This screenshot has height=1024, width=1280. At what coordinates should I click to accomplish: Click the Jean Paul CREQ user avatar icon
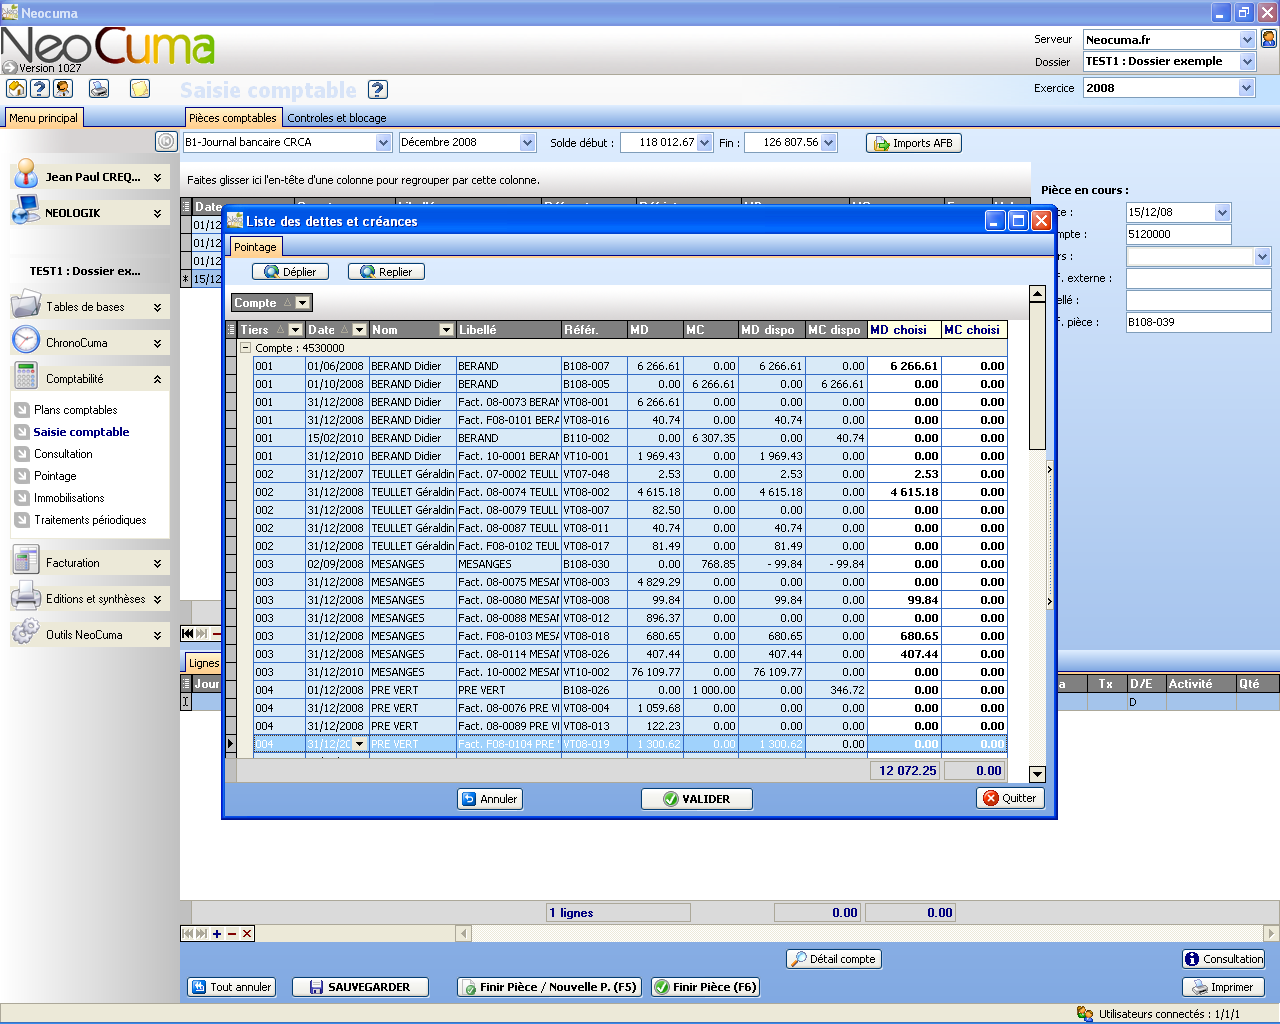(x=26, y=174)
